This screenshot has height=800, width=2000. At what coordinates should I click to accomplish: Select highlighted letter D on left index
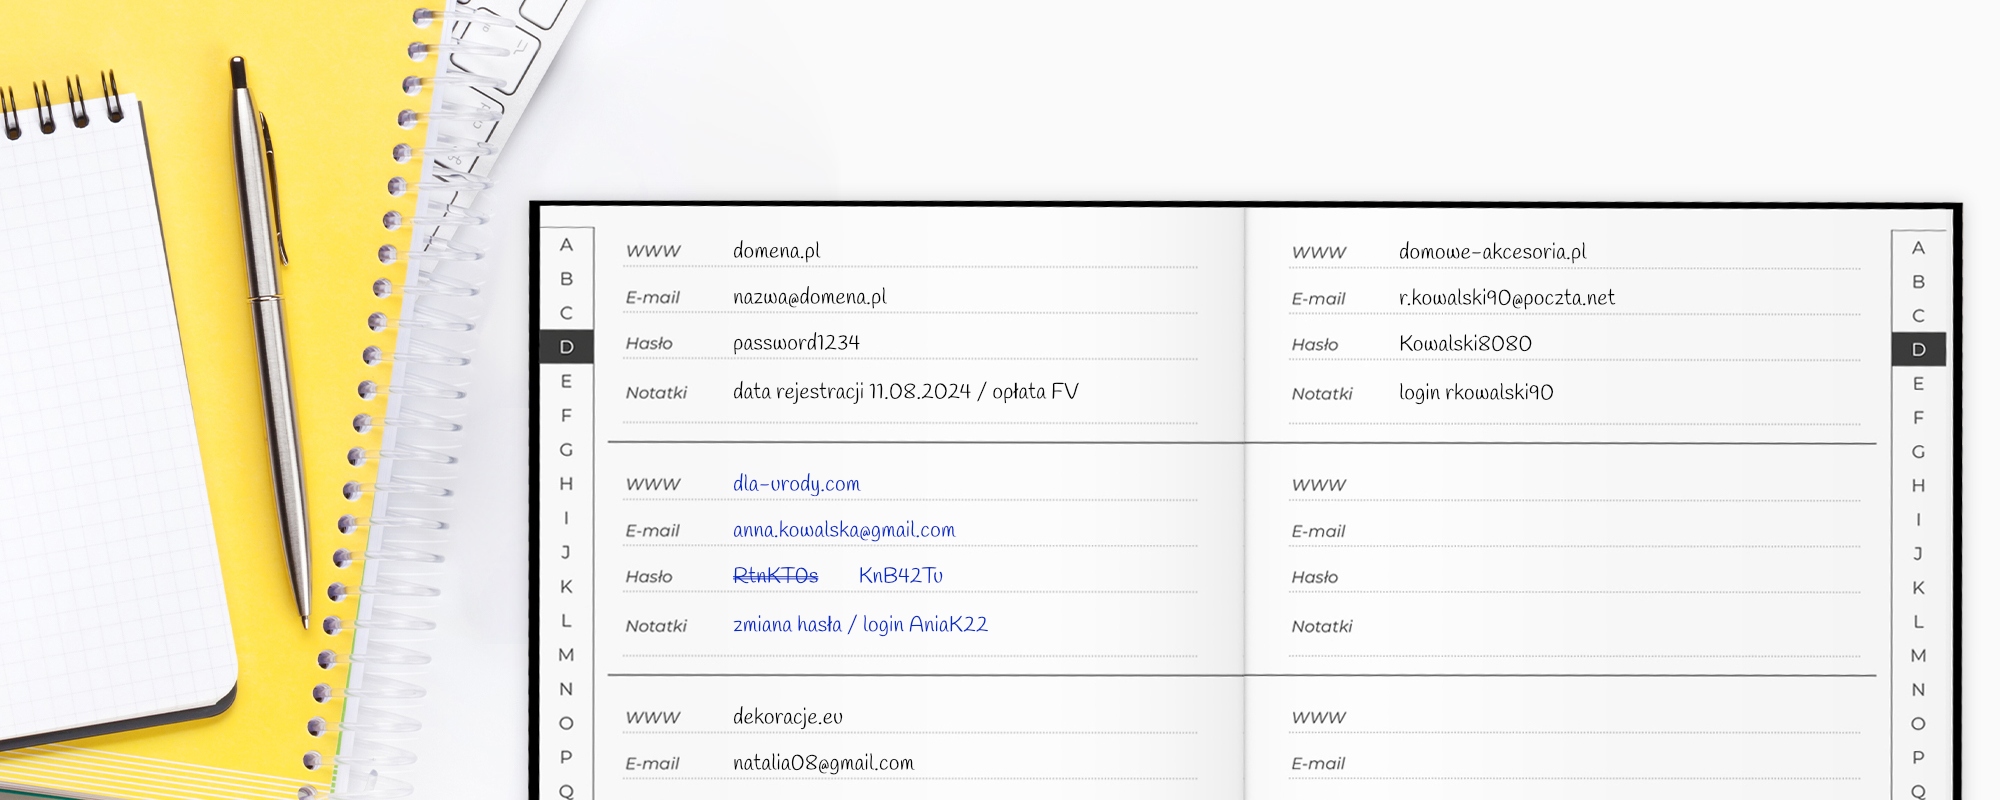click(x=566, y=347)
